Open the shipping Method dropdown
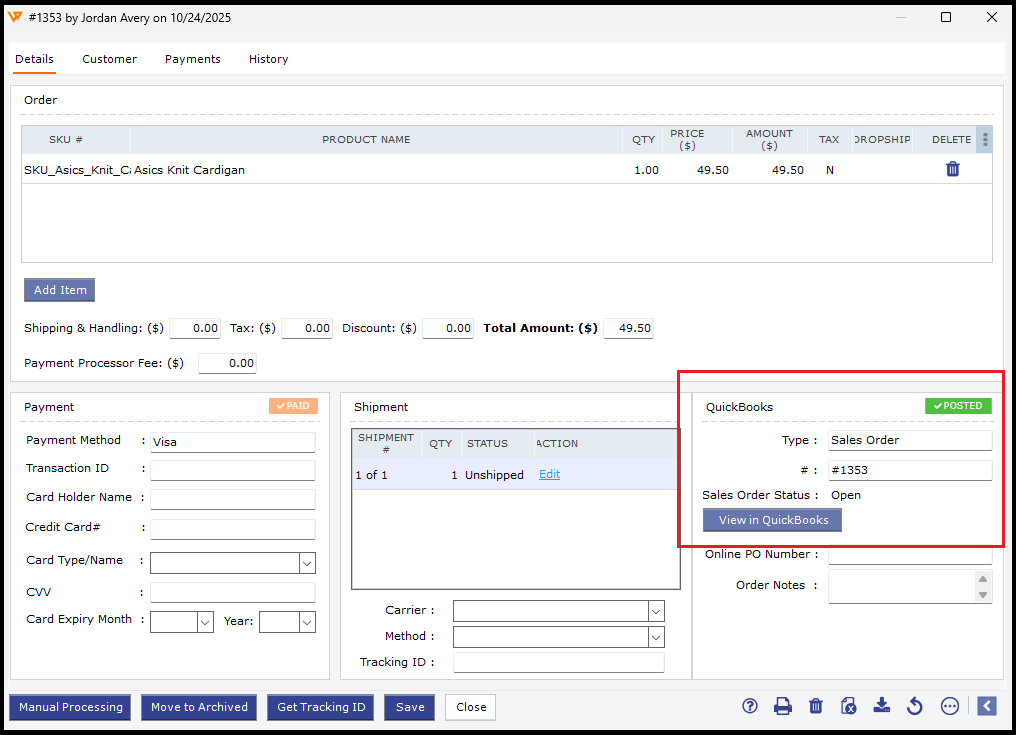 [x=656, y=637]
